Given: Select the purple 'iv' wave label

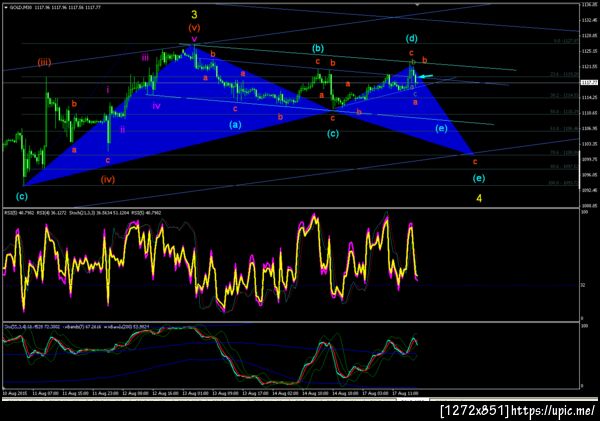Looking at the screenshot, I should [156, 106].
